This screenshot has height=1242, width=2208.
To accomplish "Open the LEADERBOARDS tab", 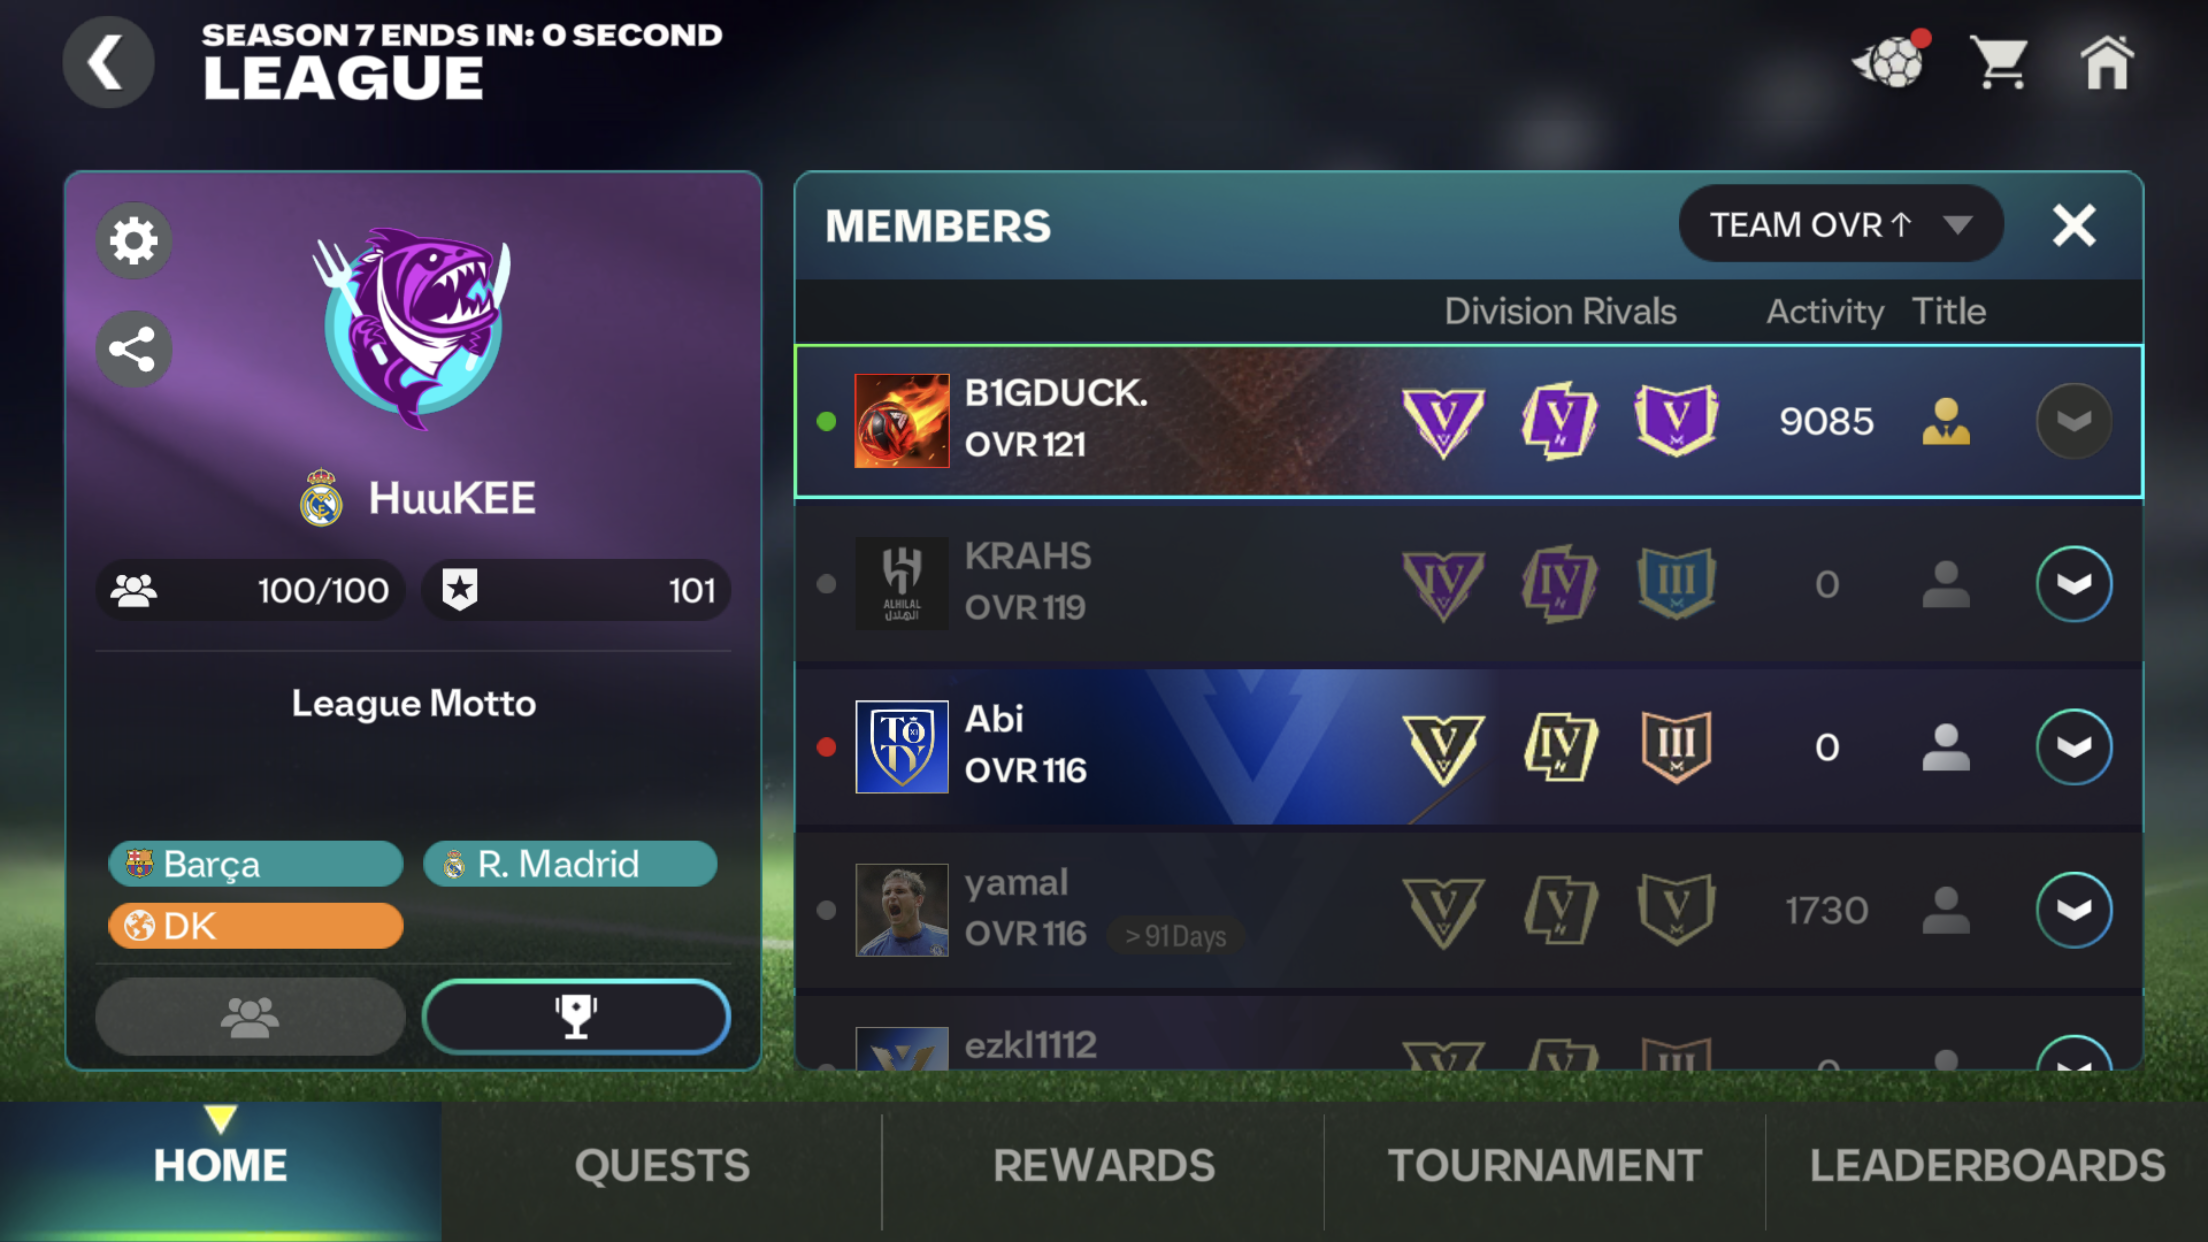I will coord(1987,1166).
